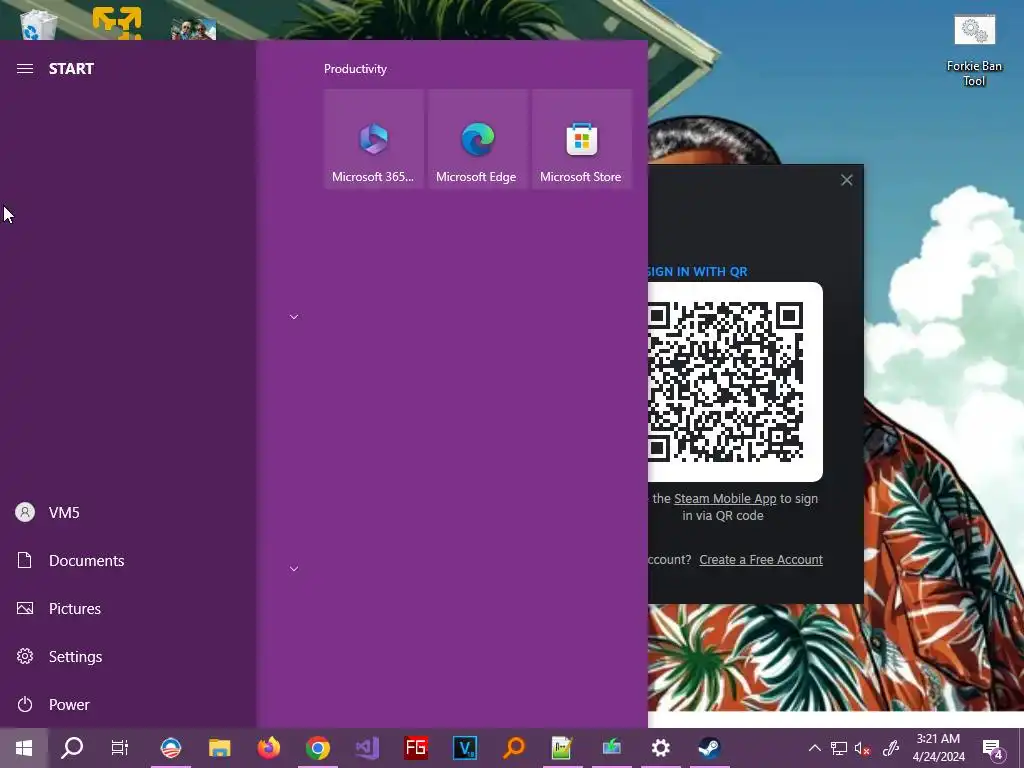Select the yellow arrows desktop icon
Image resolution: width=1024 pixels, height=768 pixels.
[117, 23]
